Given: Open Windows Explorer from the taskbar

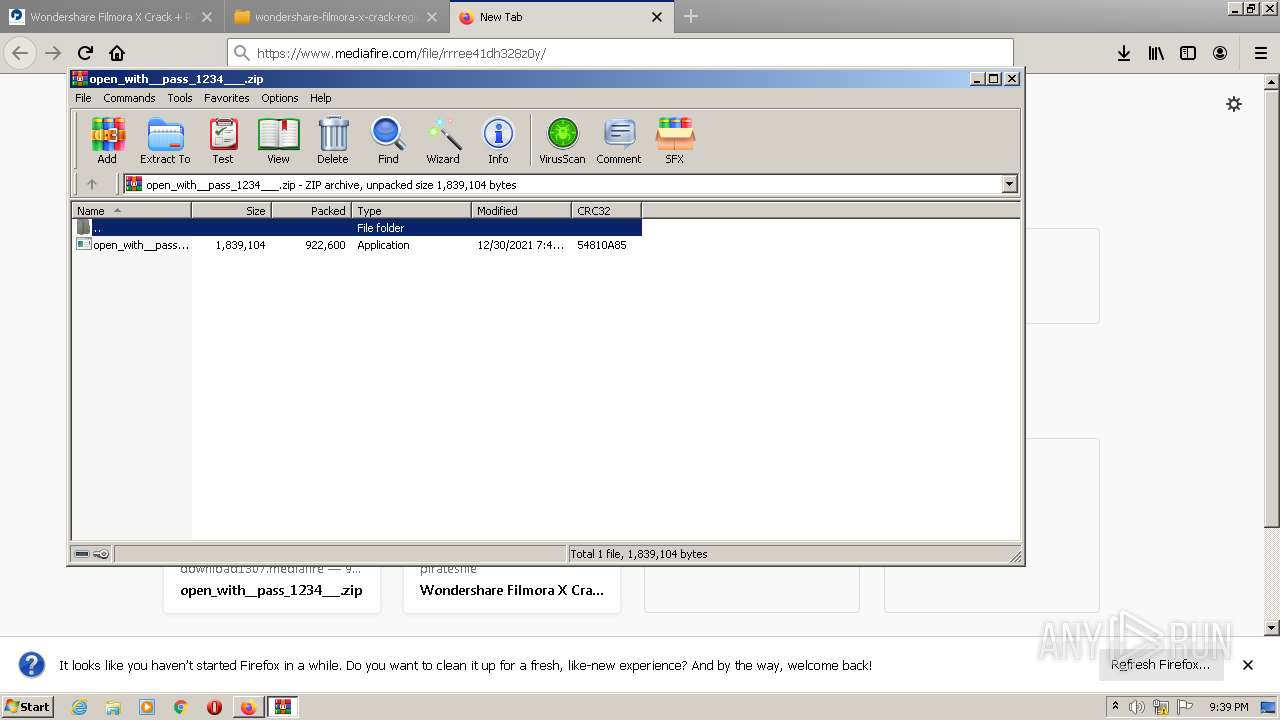Looking at the screenshot, I should tap(113, 707).
